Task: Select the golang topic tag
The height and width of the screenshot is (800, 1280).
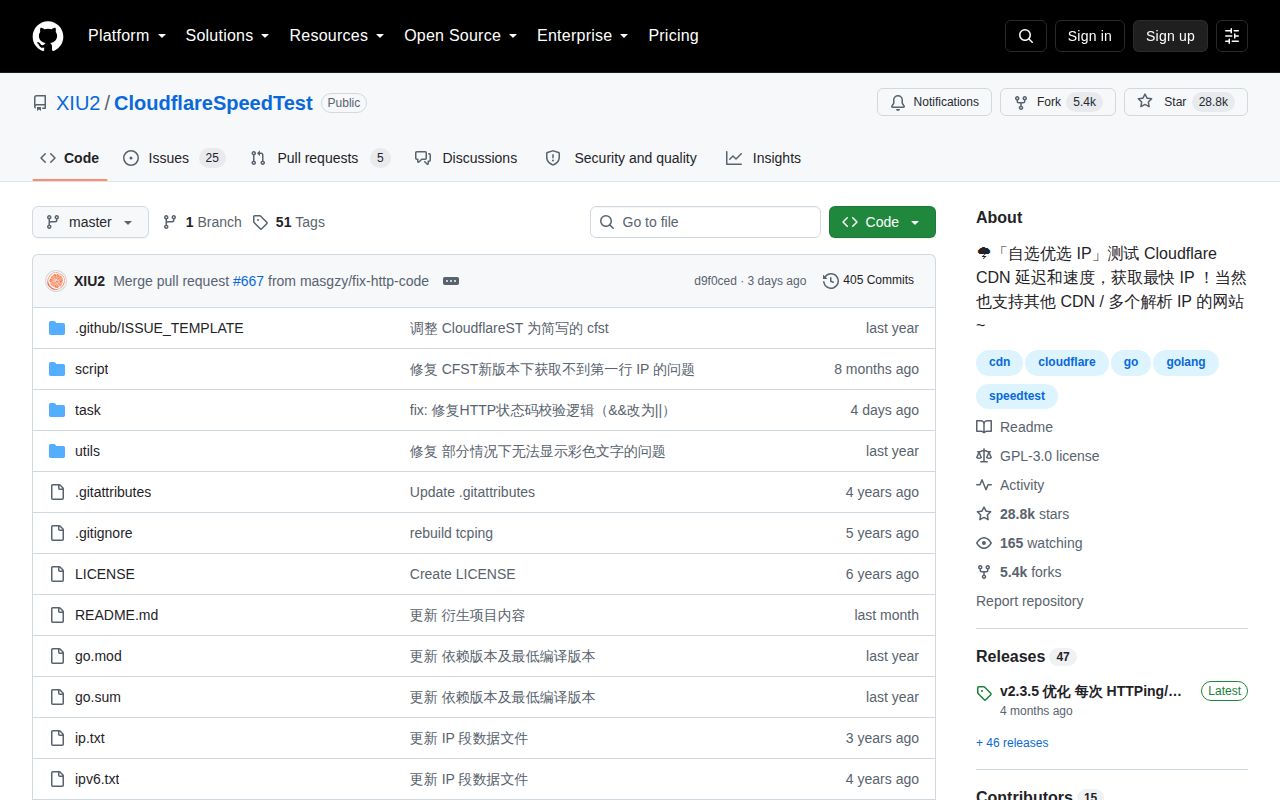Action: pos(1186,362)
